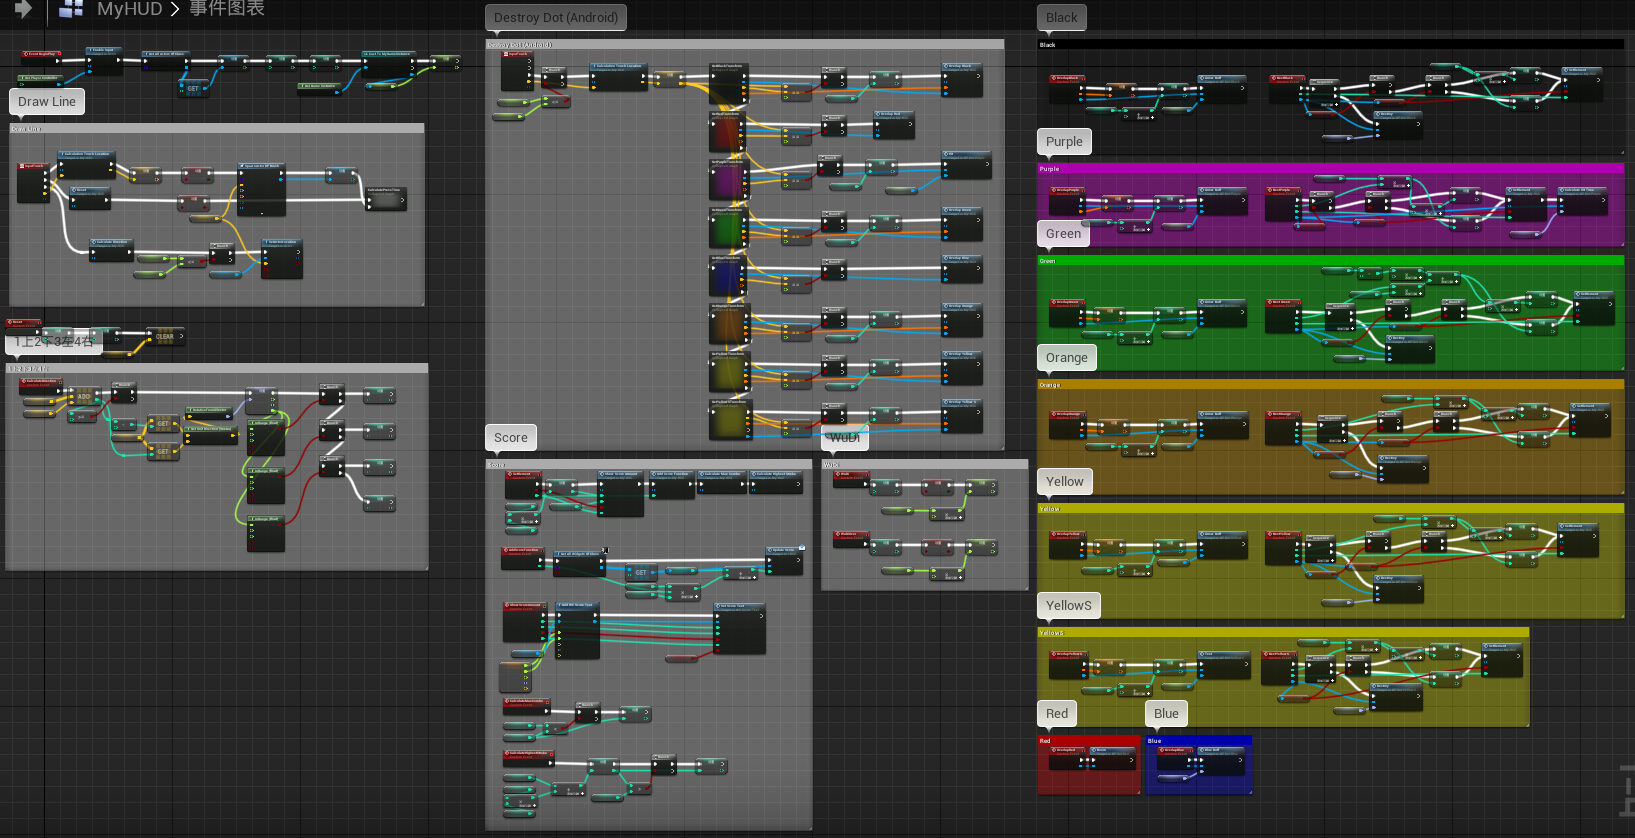This screenshot has height=838, width=1635.
Task: Select the Score comment bubble
Action: tap(510, 438)
